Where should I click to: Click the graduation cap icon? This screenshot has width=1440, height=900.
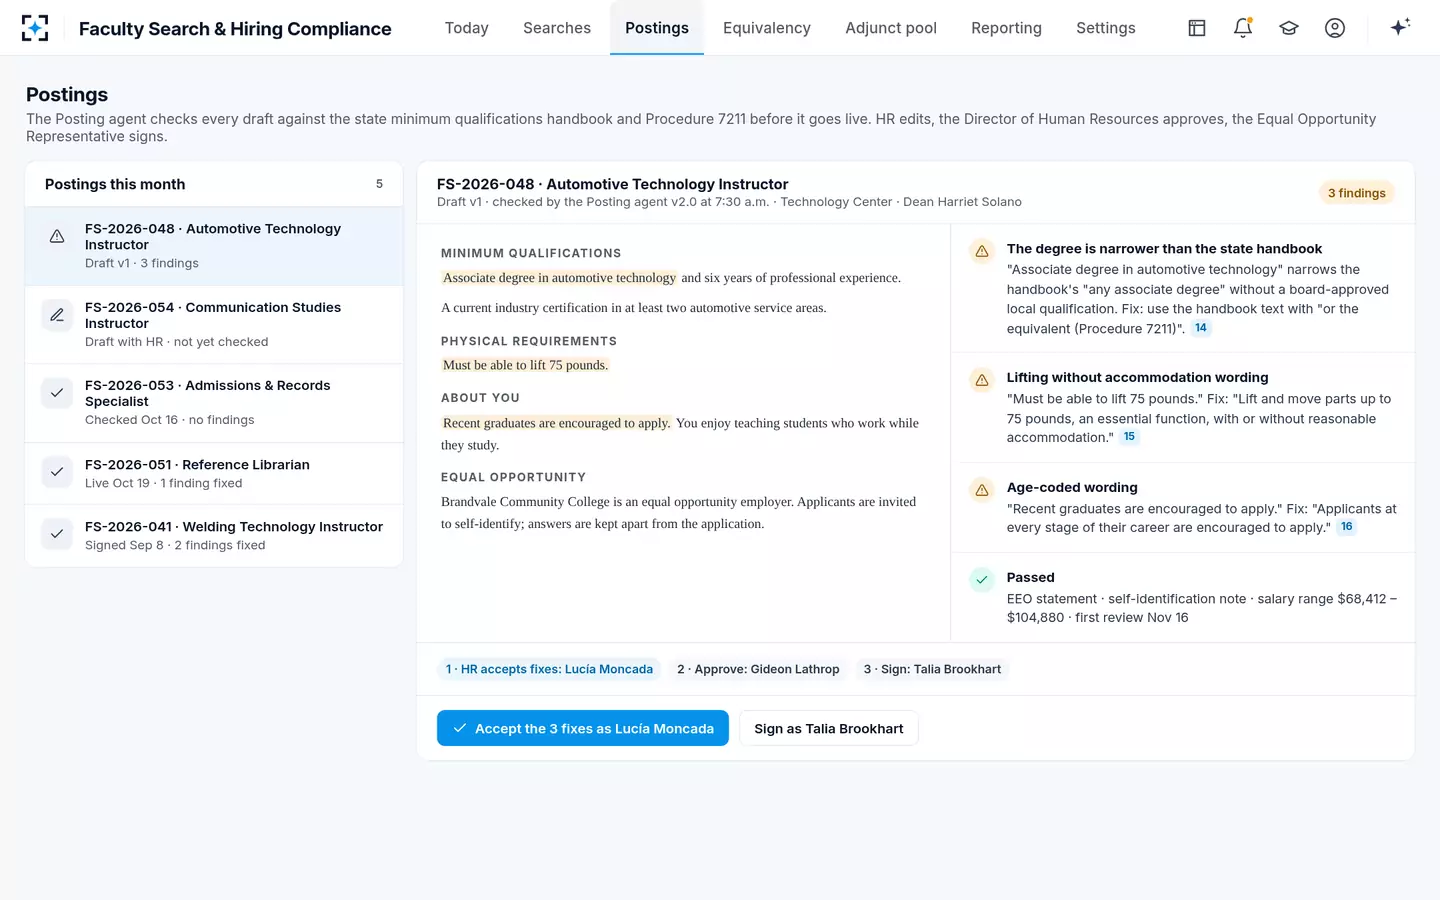[x=1289, y=28]
